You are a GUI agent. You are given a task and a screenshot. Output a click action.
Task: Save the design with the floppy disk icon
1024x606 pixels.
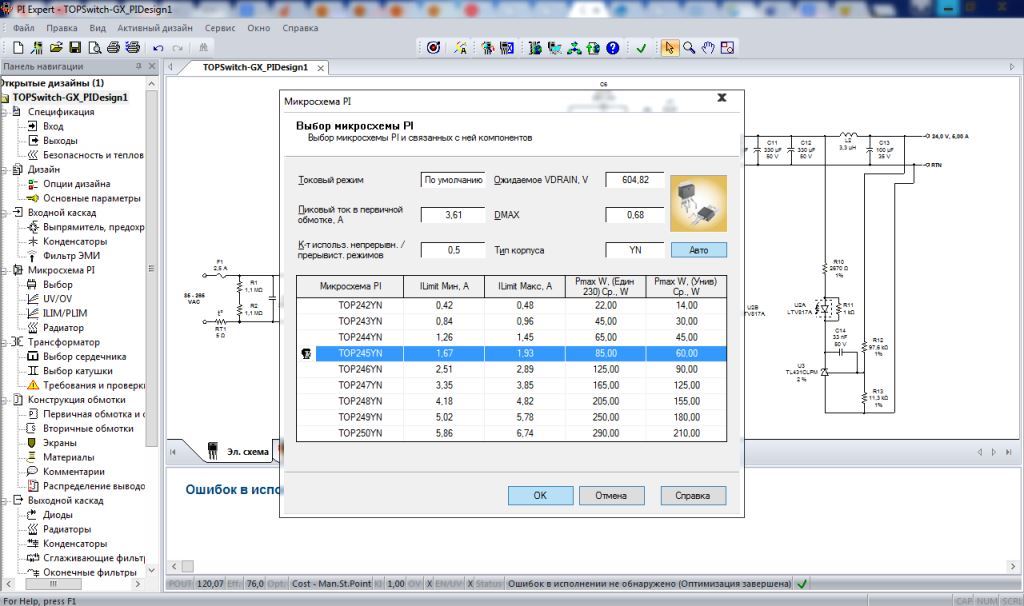point(75,48)
